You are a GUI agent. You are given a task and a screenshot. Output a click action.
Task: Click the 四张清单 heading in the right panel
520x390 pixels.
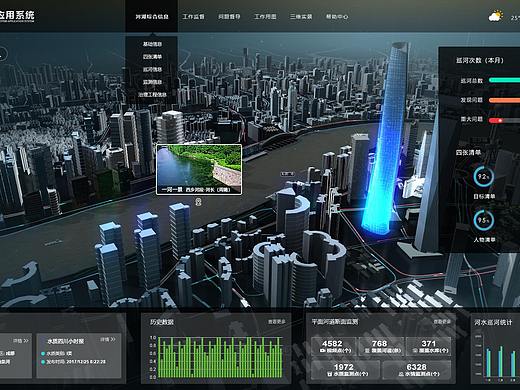pos(468,152)
